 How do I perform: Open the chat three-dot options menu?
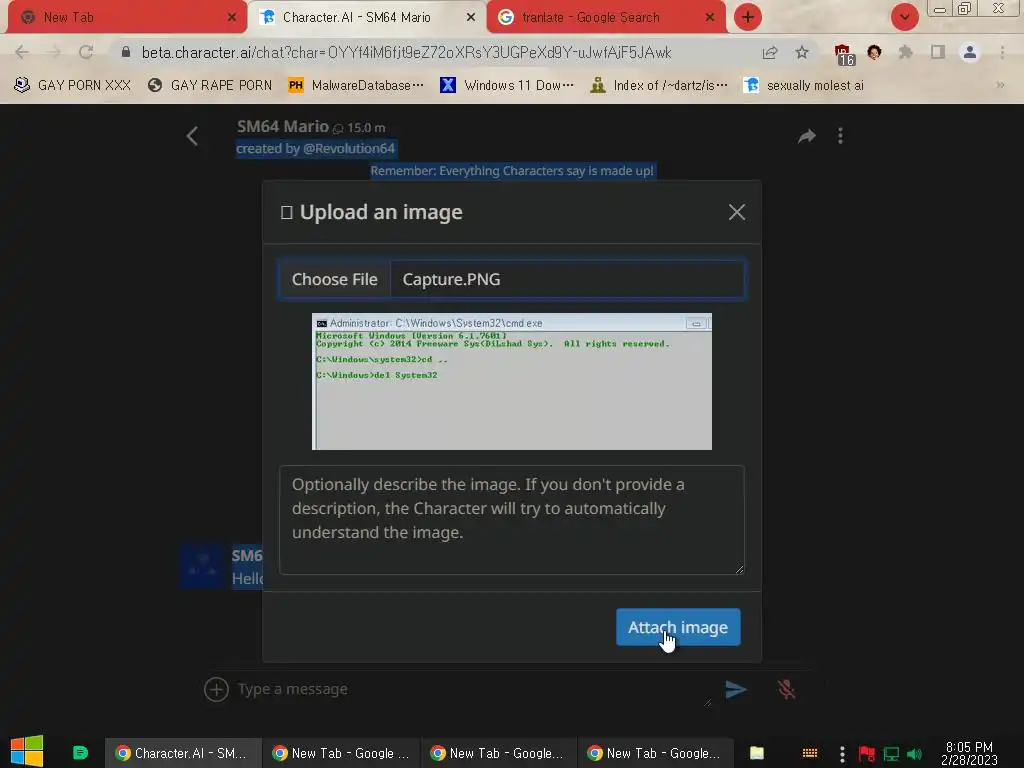point(840,136)
